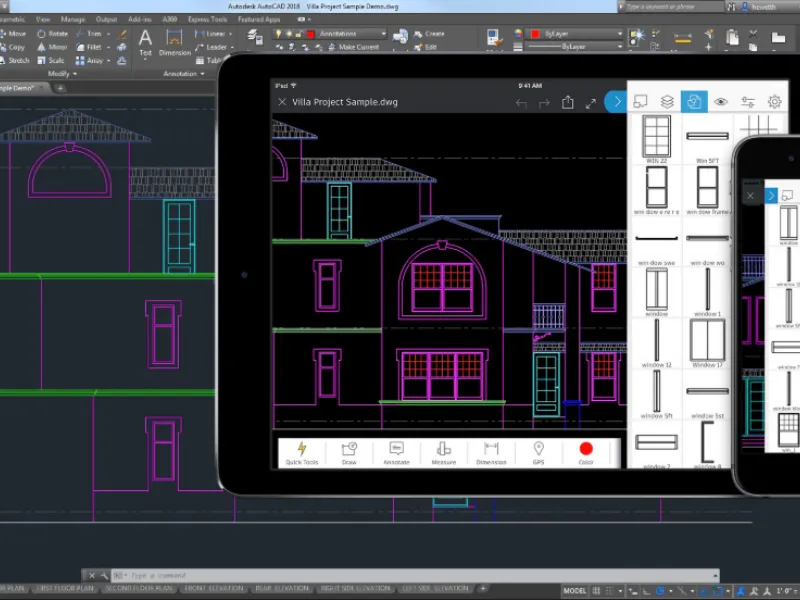Toggle the layer freeze sun icon
Image resolution: width=800 pixels, height=600 pixels.
(x=289, y=34)
